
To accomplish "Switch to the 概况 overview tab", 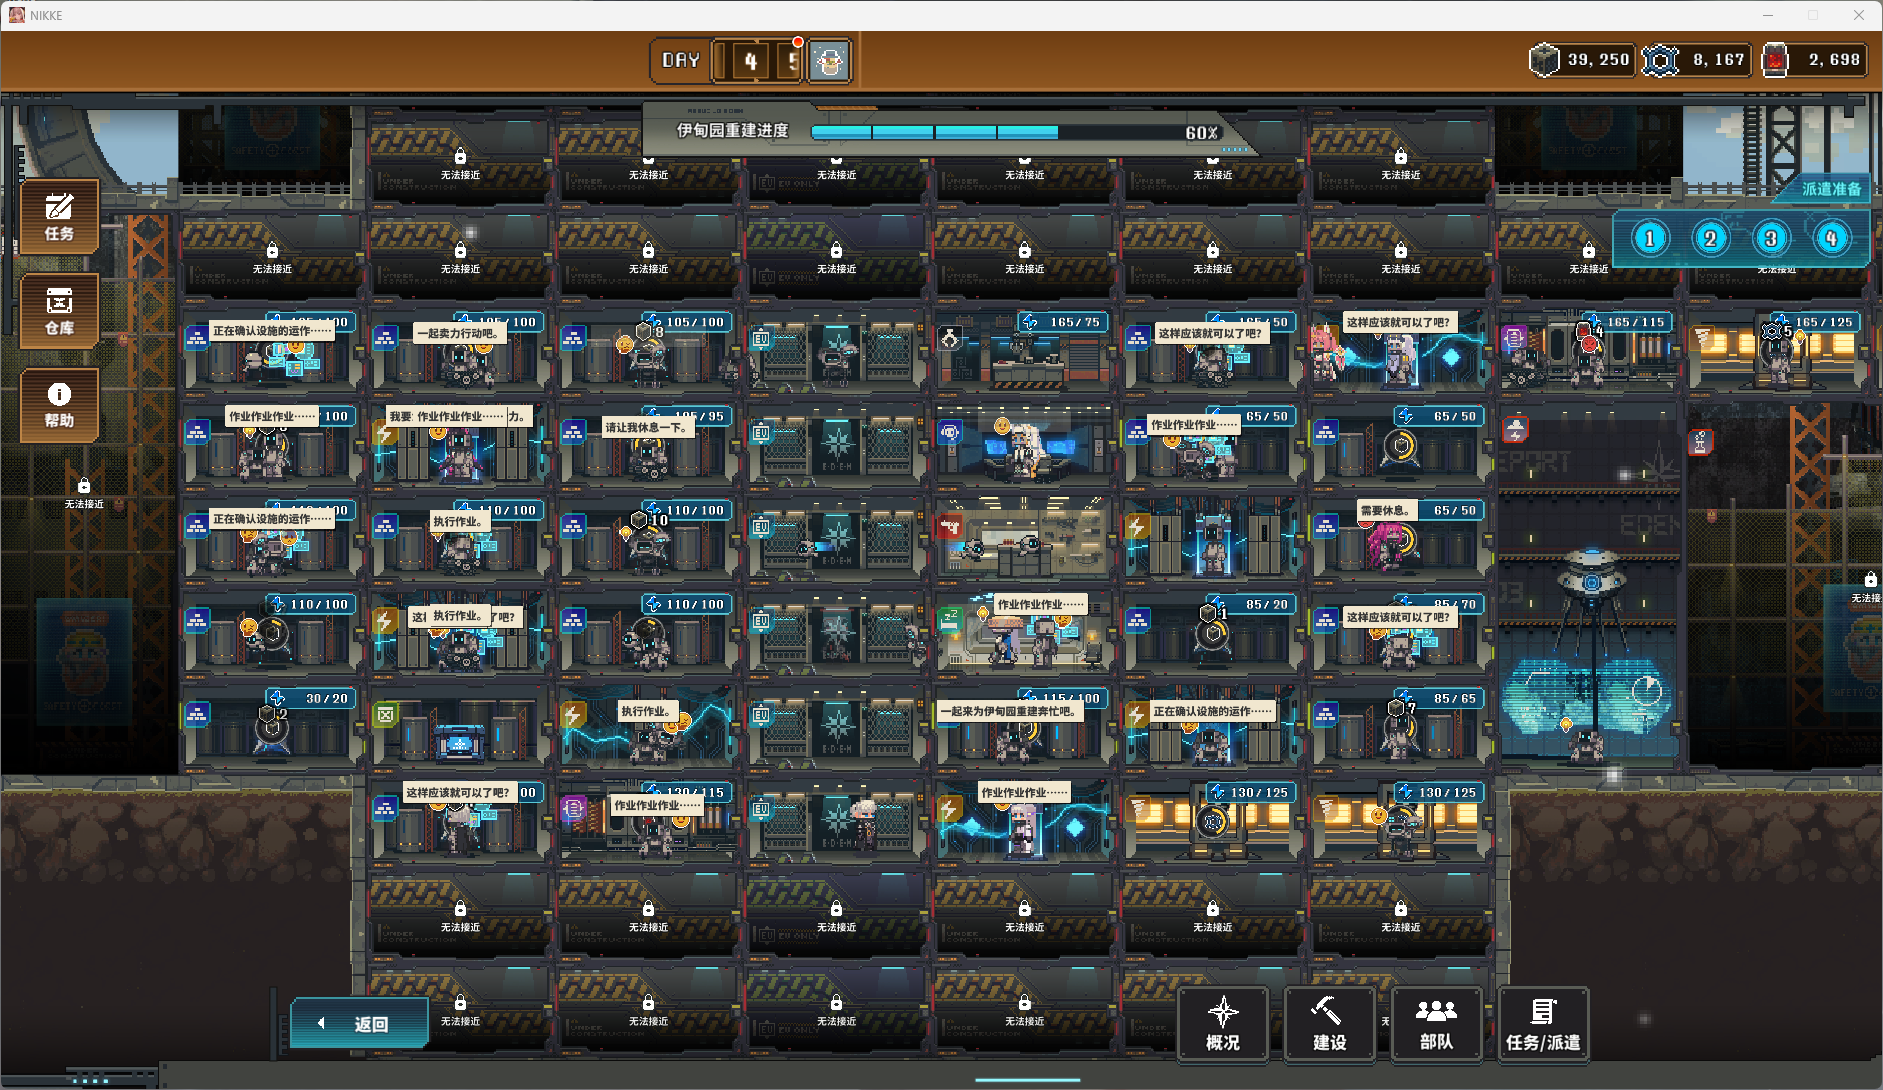I will [1222, 1024].
